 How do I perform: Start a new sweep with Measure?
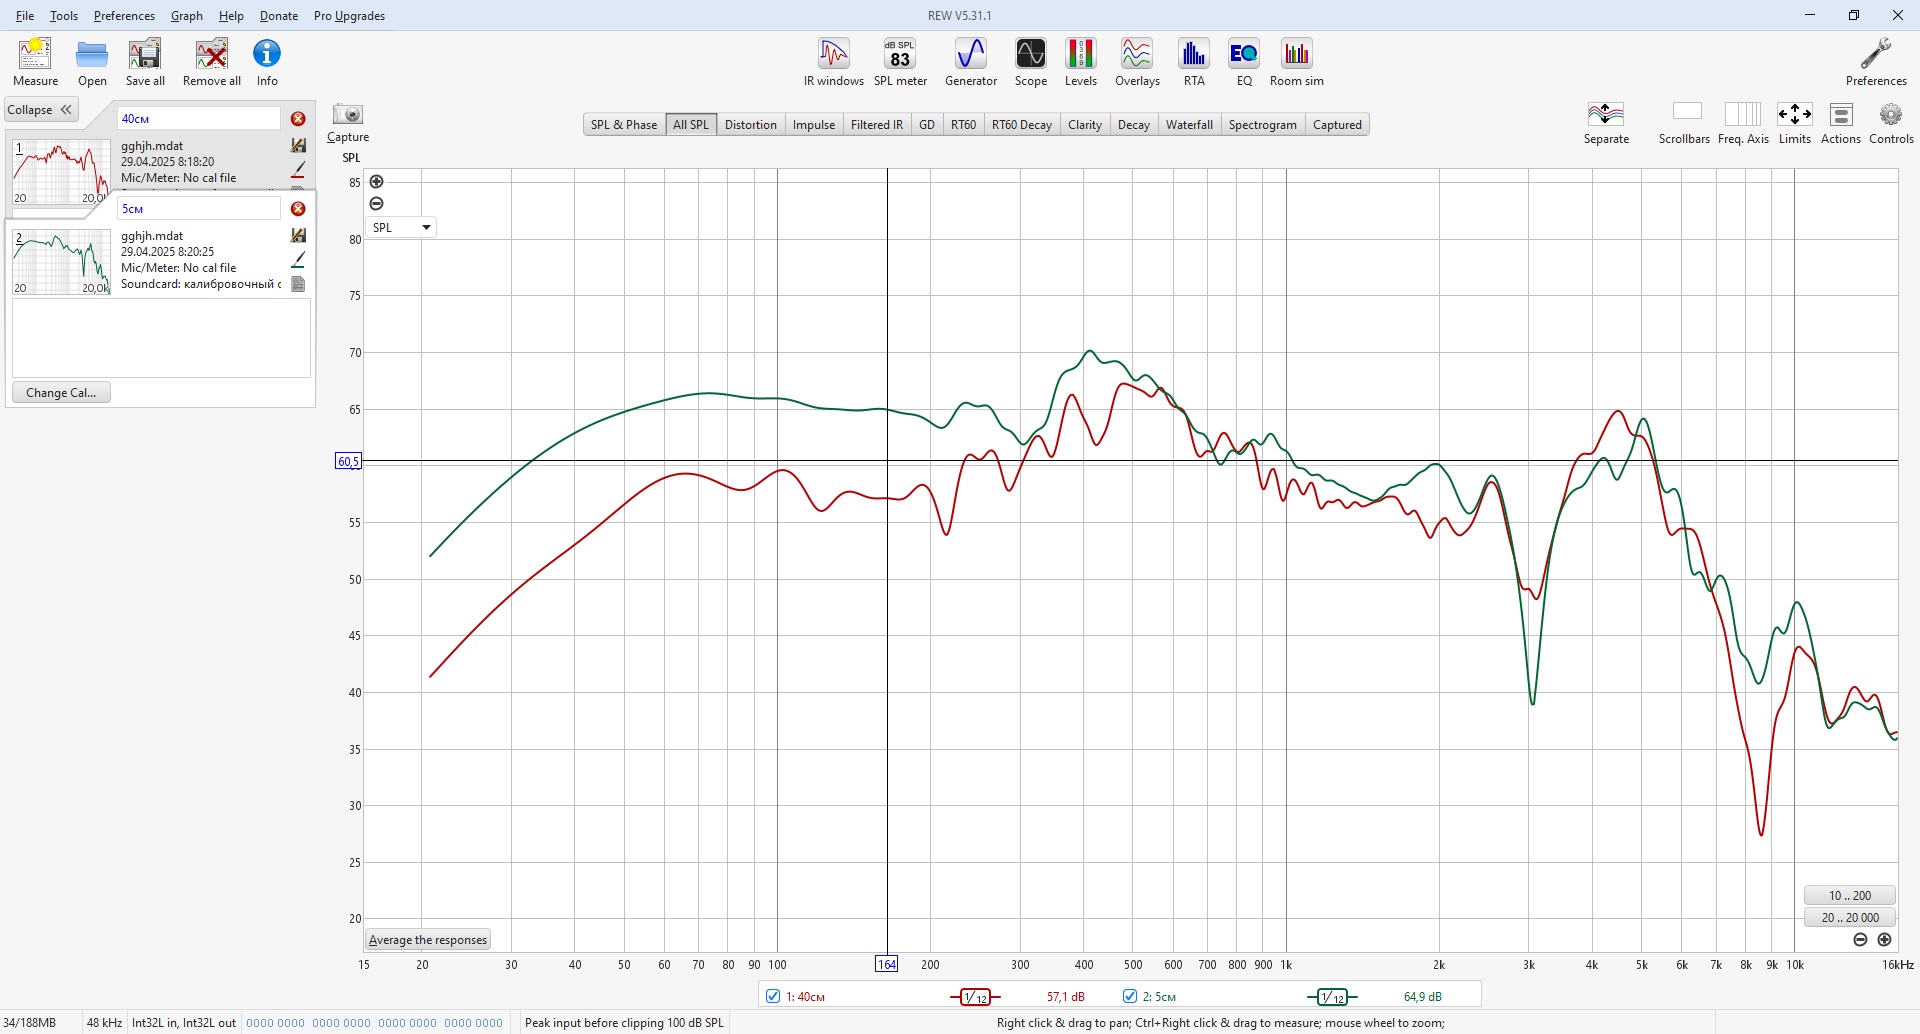(35, 62)
